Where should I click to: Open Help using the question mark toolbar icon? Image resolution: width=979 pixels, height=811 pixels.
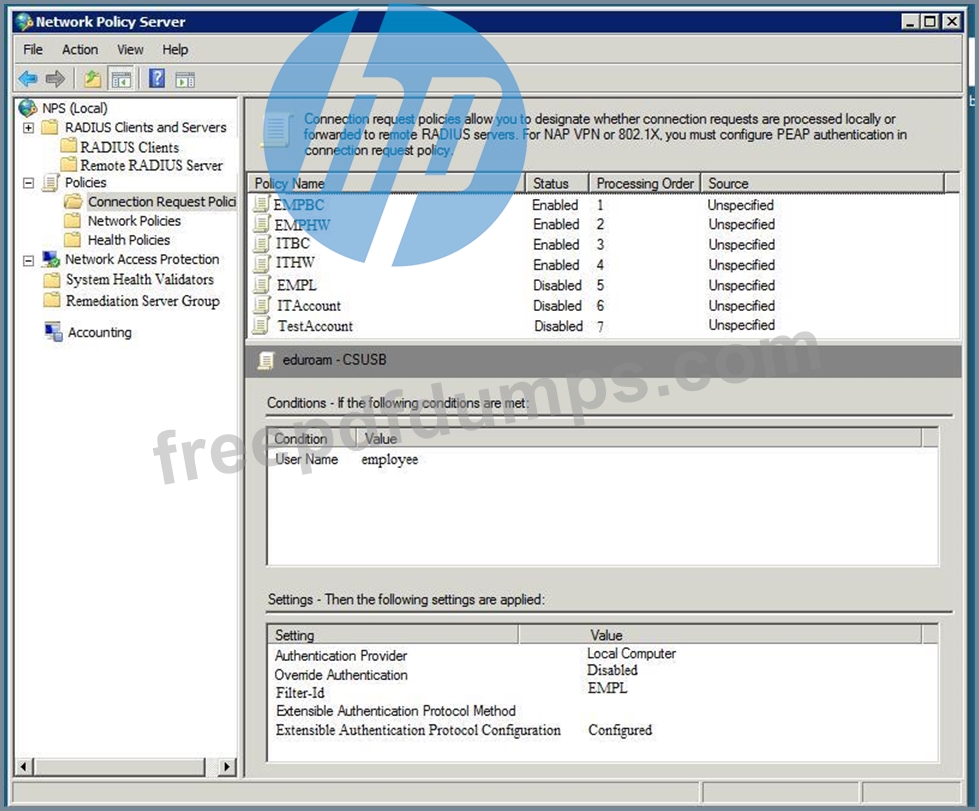[157, 78]
